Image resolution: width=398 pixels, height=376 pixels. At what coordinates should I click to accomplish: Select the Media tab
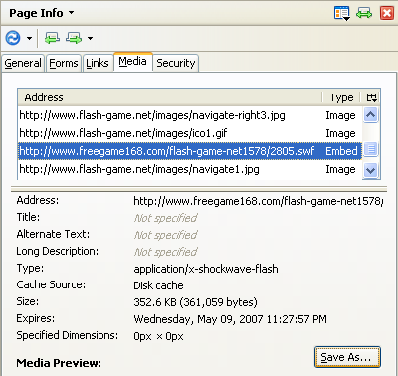pos(132,62)
